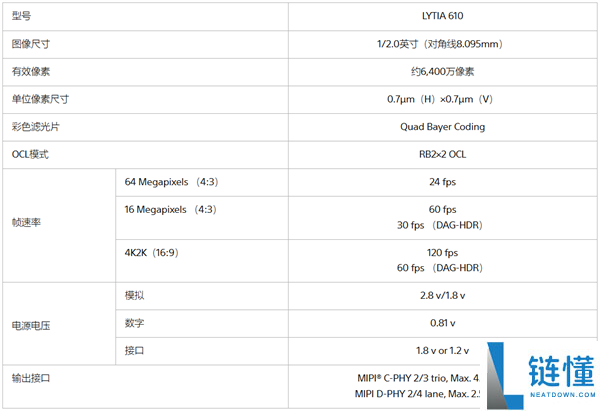Select '60 fps' in 16 Megapixels row
The image size is (600, 411).
[x=442, y=209]
